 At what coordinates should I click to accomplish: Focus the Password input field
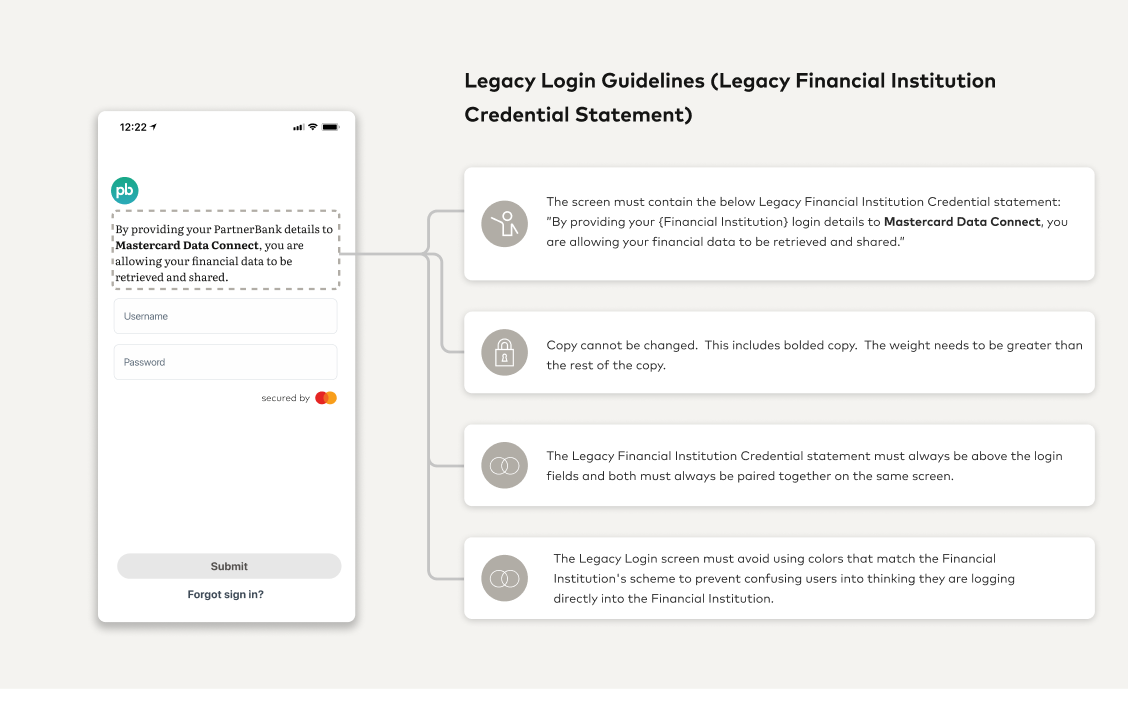point(225,362)
